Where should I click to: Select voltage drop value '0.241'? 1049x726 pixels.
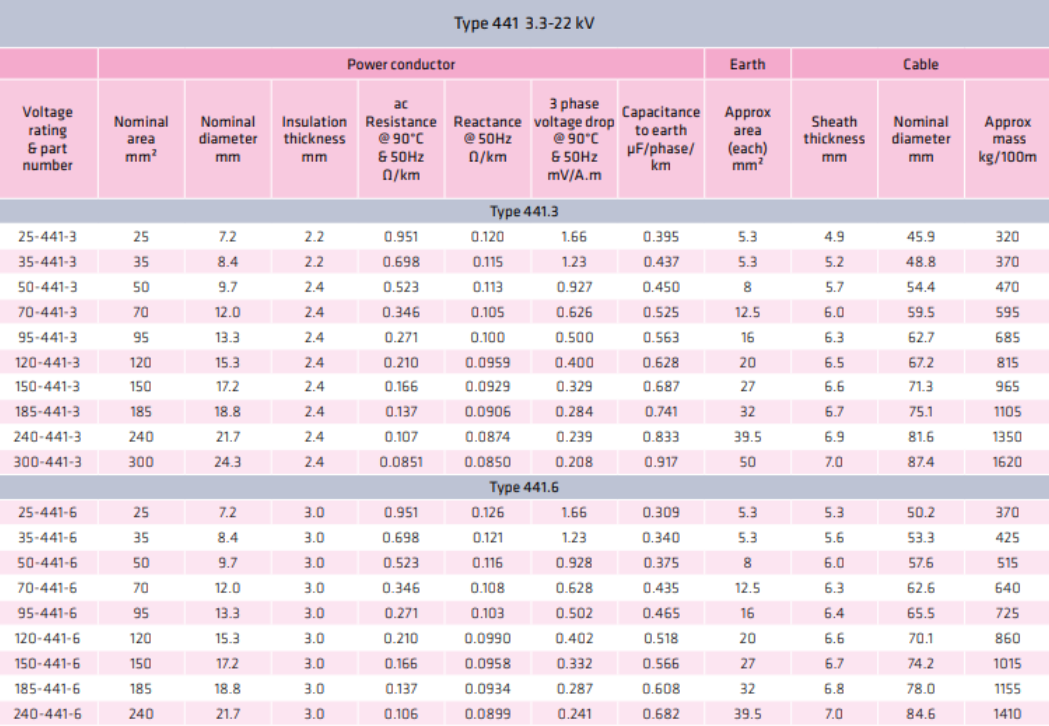pyautogui.click(x=574, y=714)
